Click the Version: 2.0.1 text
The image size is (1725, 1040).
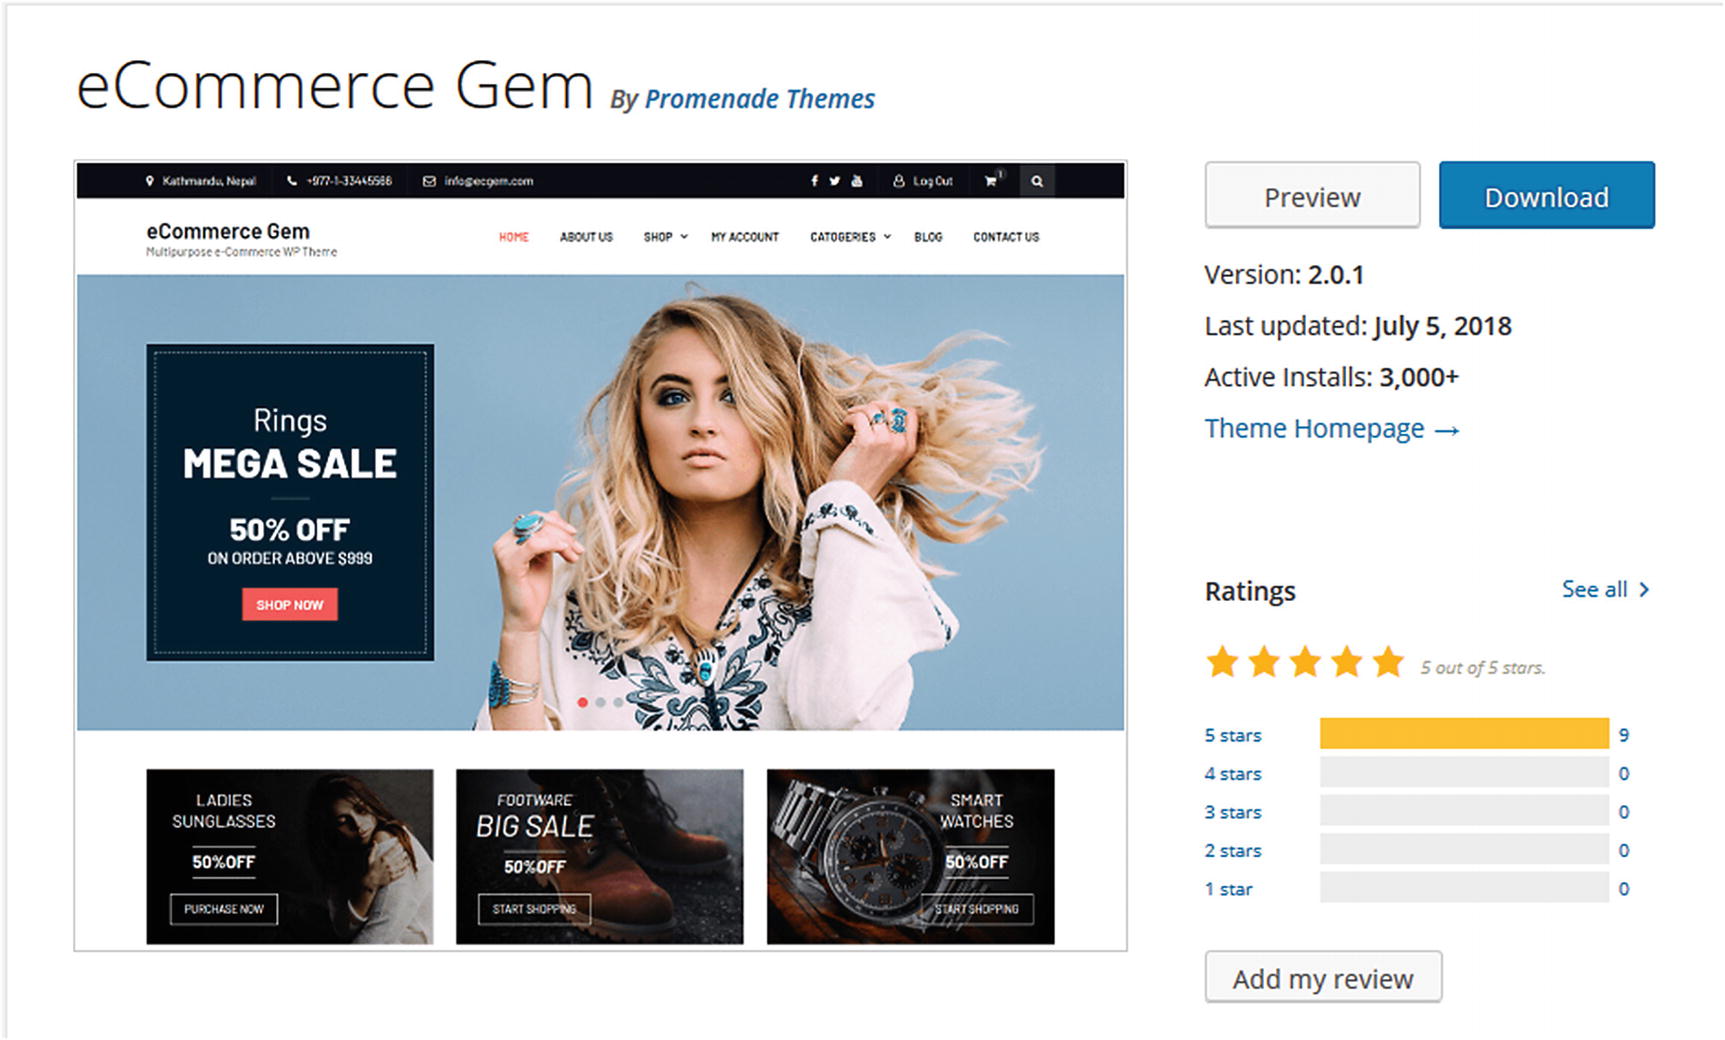click(1284, 275)
